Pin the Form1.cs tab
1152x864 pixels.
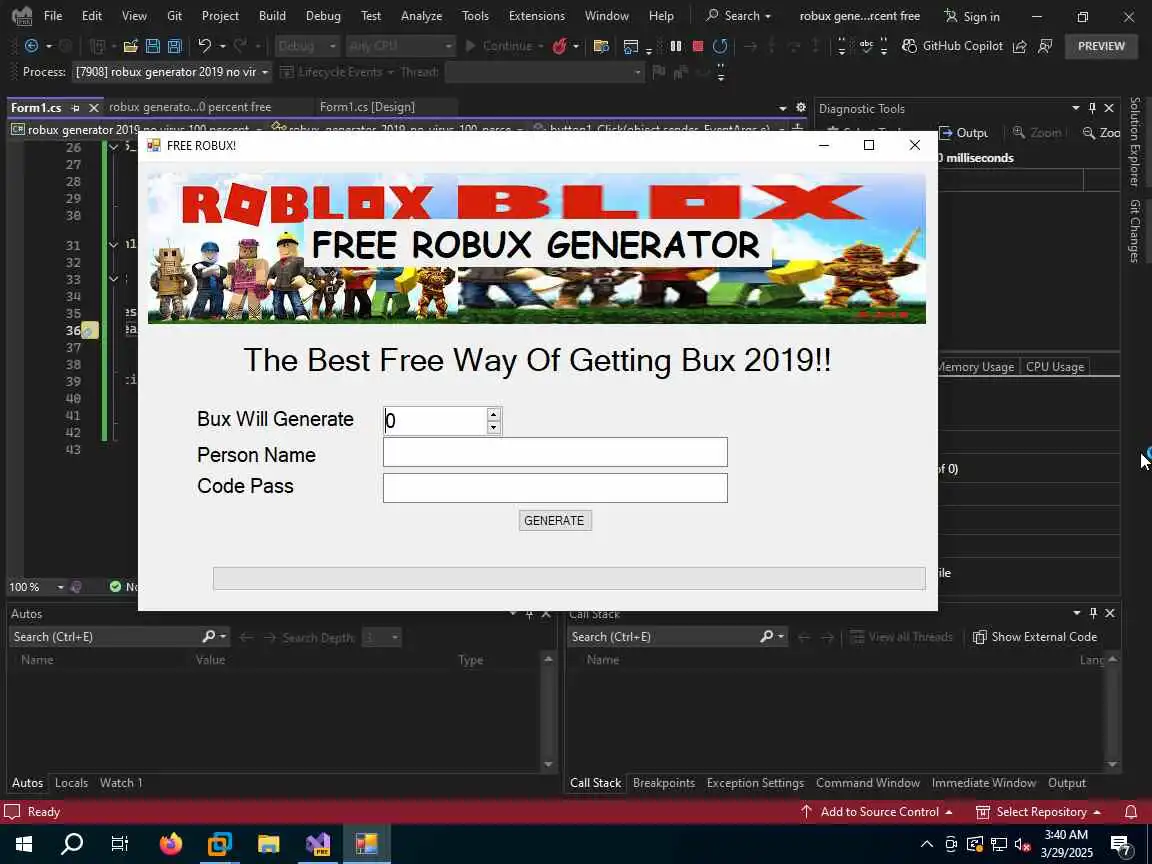[75, 107]
